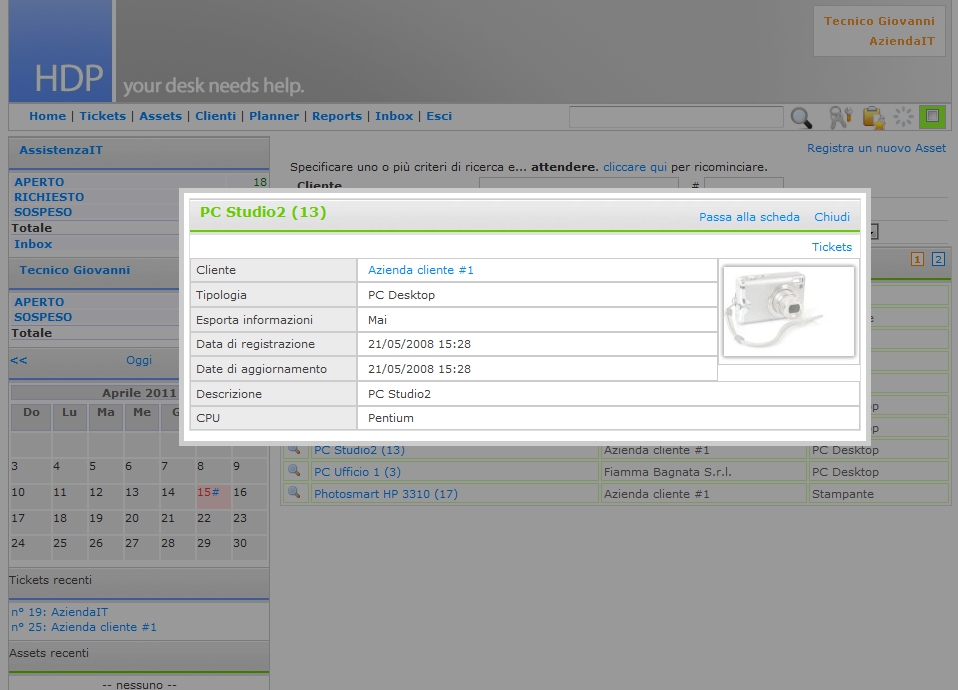
Task: Close the popup using Chiudi
Action: [832, 217]
